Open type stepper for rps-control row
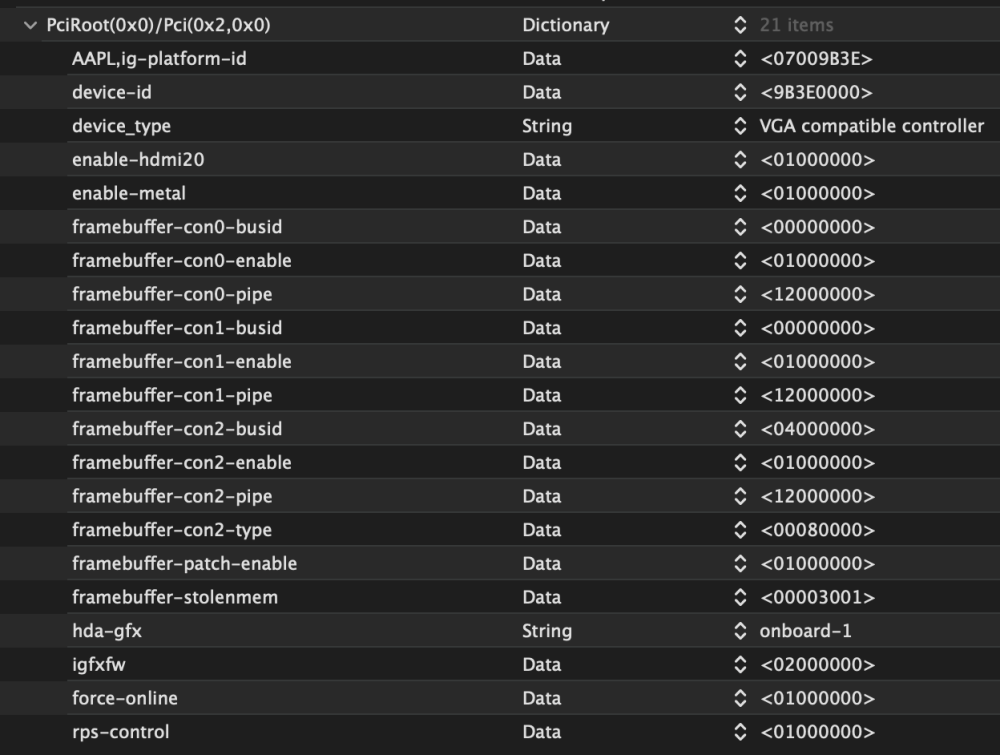This screenshot has width=1000, height=755. pos(740,732)
